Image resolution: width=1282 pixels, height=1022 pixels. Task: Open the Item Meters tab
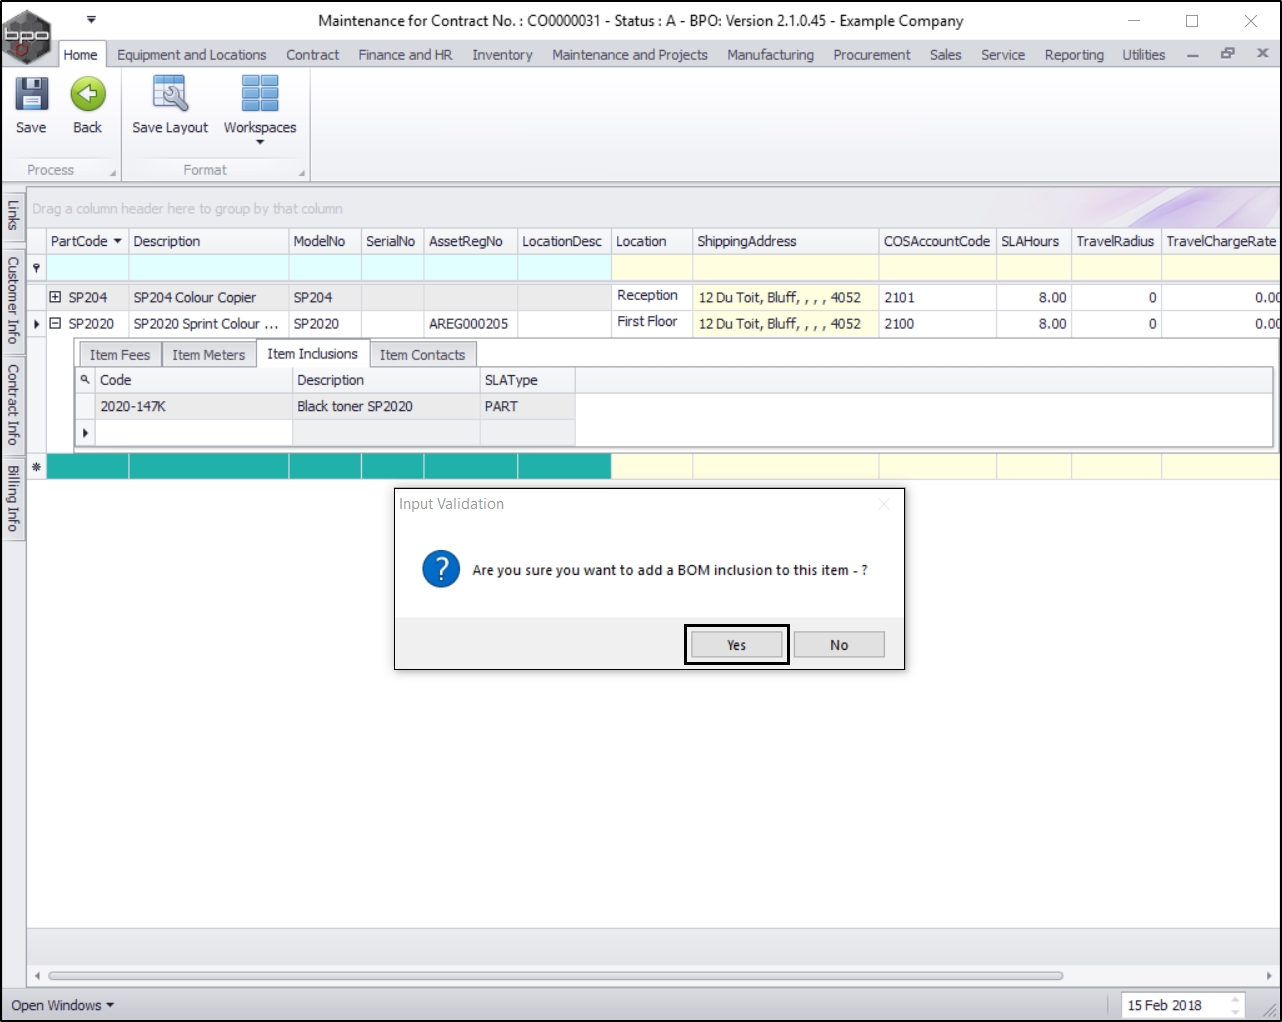[208, 355]
